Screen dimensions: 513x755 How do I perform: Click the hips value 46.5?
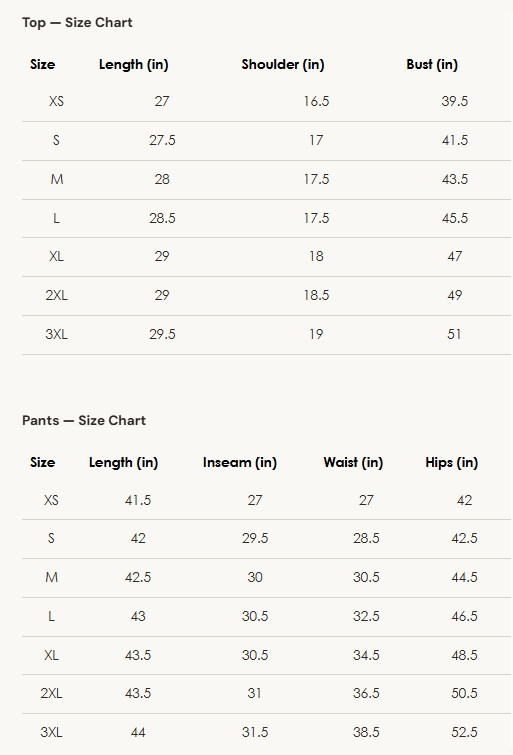(x=464, y=616)
